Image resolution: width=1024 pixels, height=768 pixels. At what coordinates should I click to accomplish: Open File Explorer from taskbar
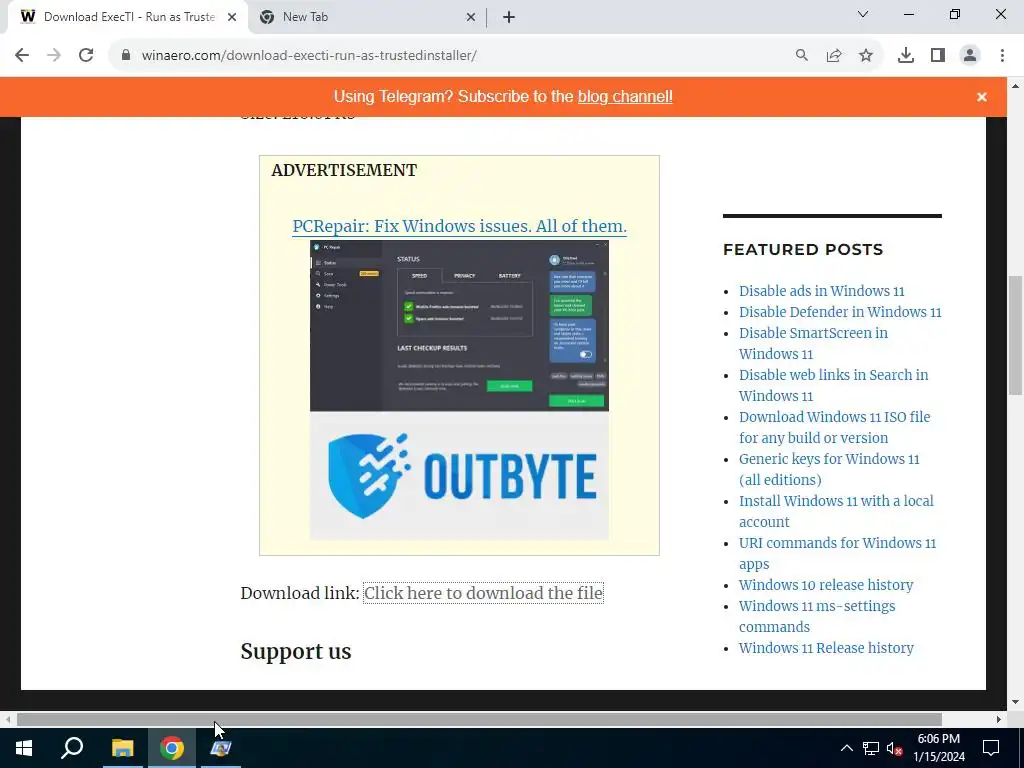tap(122, 748)
